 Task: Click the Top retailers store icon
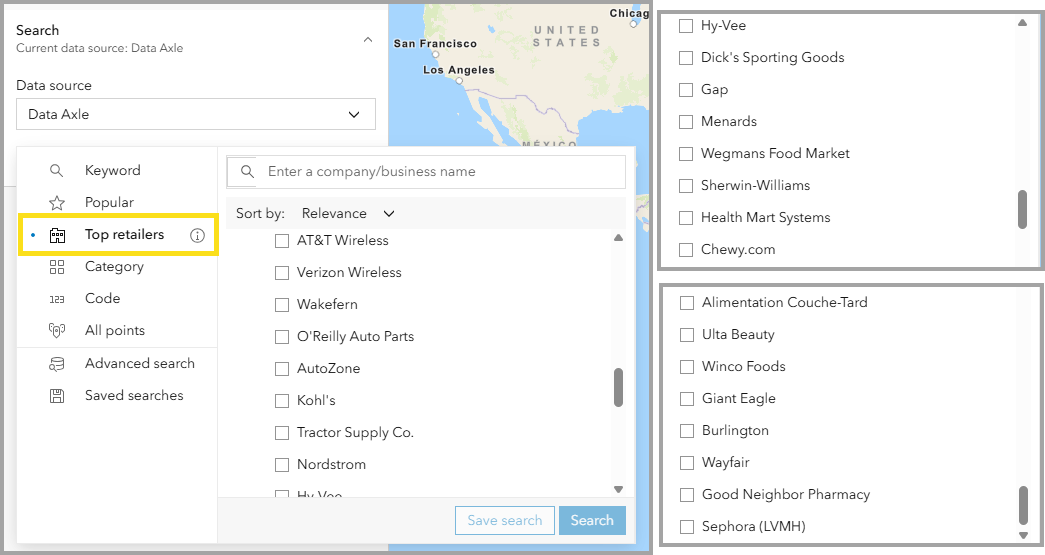click(x=57, y=235)
